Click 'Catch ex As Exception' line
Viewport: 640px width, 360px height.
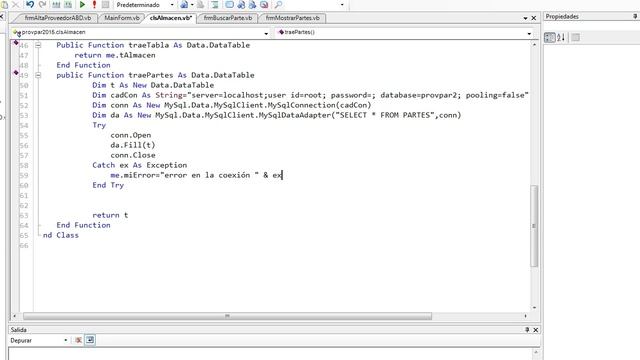[x=140, y=165]
